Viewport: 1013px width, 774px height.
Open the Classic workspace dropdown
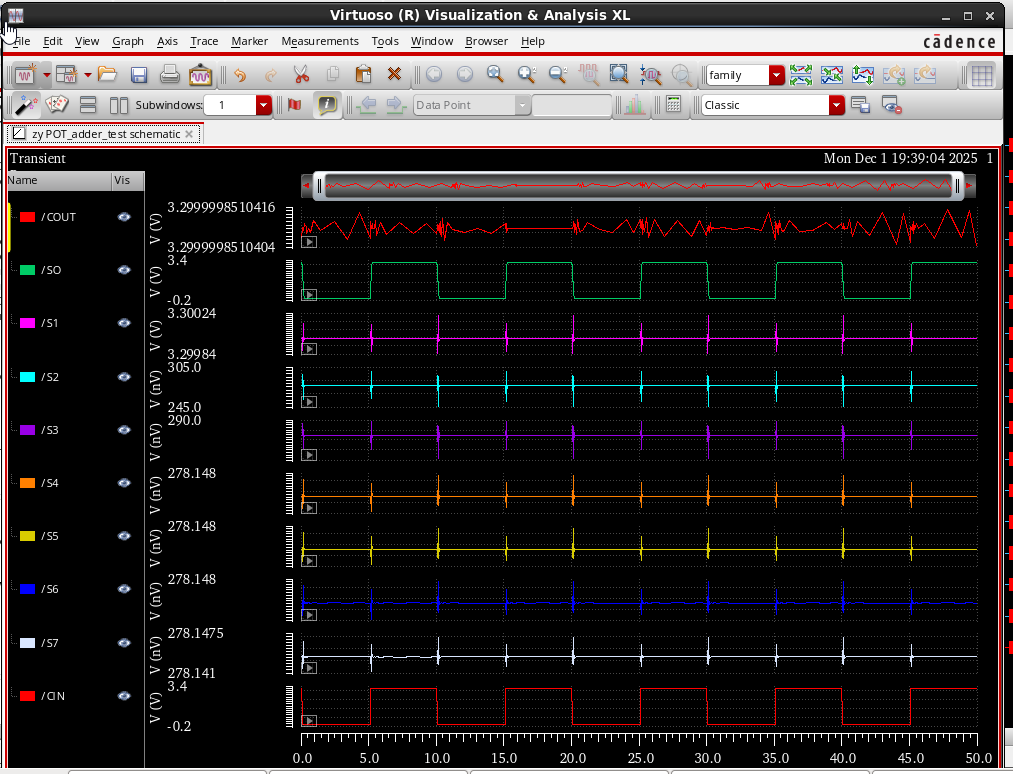(x=836, y=105)
